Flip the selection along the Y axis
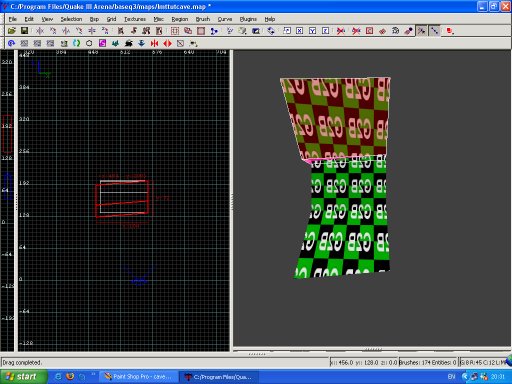Viewport: 512px width, 384px height. coord(66,31)
